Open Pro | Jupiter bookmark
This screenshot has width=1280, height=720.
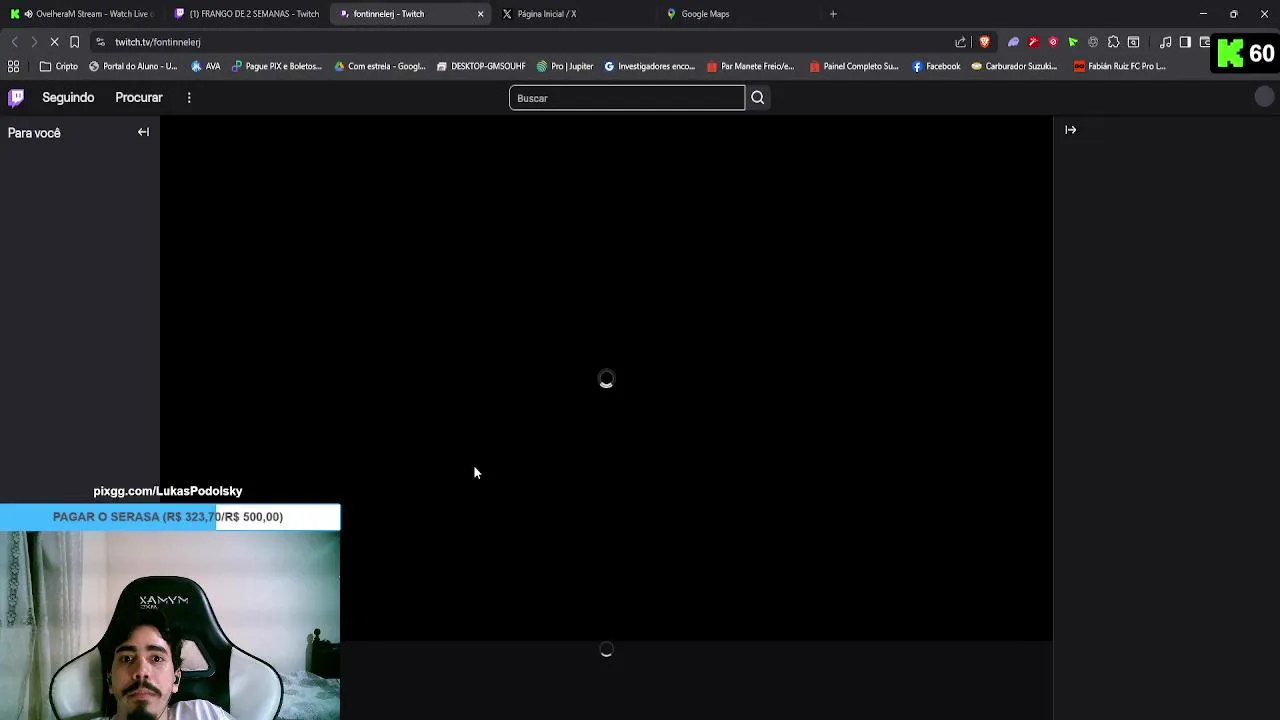coord(565,66)
